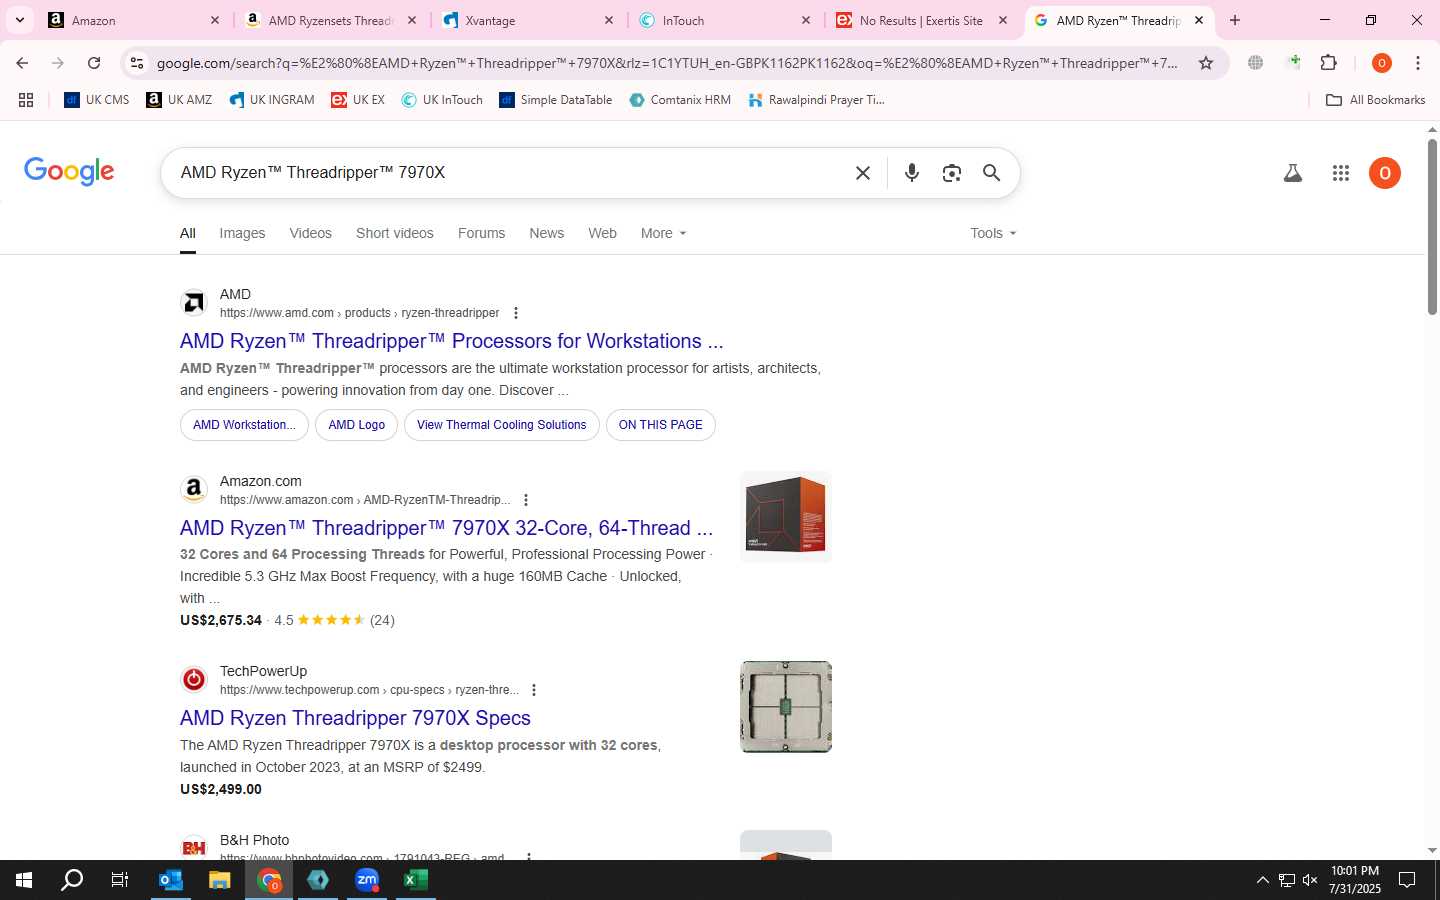Select the Videos search filter

point(310,233)
